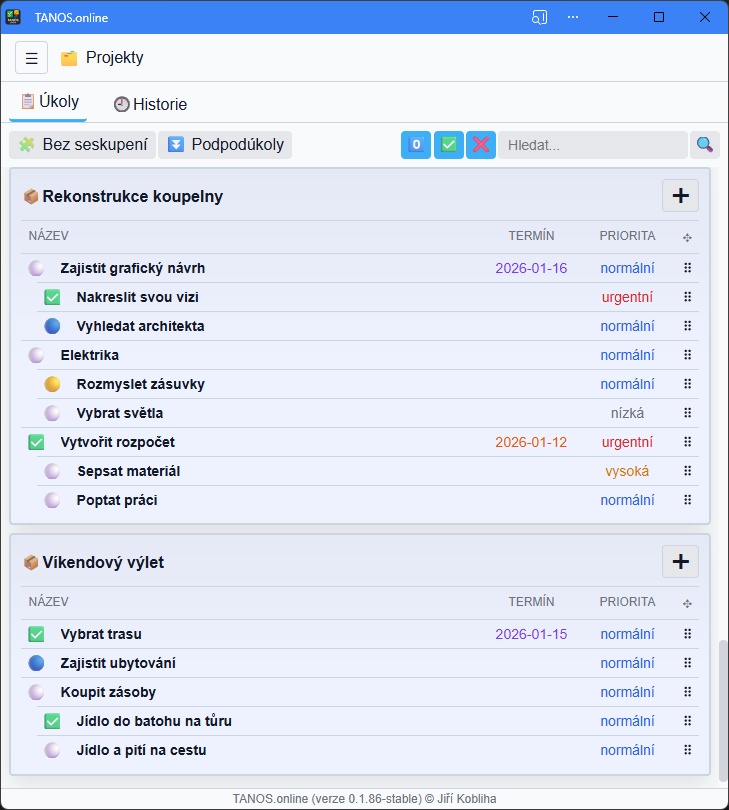Switch to the Historie tab
The width and height of the screenshot is (729, 810).
pos(150,104)
